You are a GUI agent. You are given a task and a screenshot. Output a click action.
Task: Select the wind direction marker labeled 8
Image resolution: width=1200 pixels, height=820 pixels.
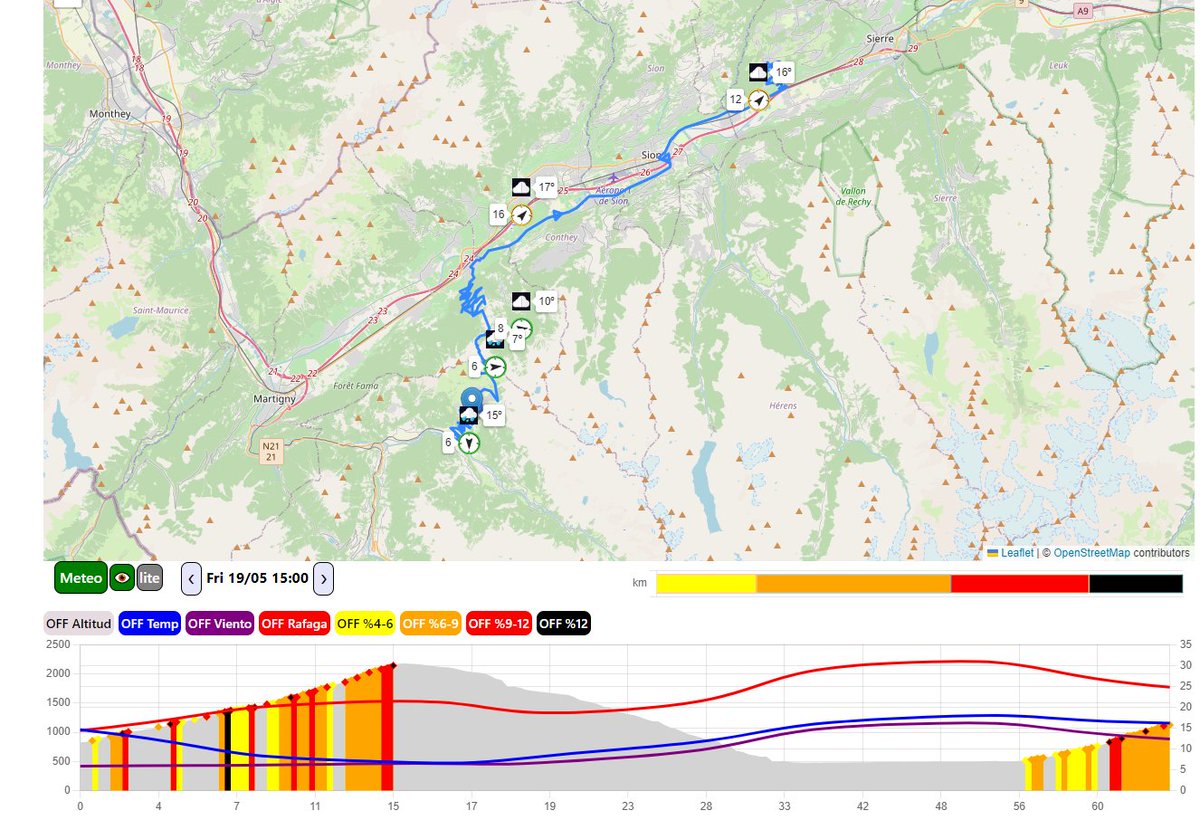click(521, 328)
